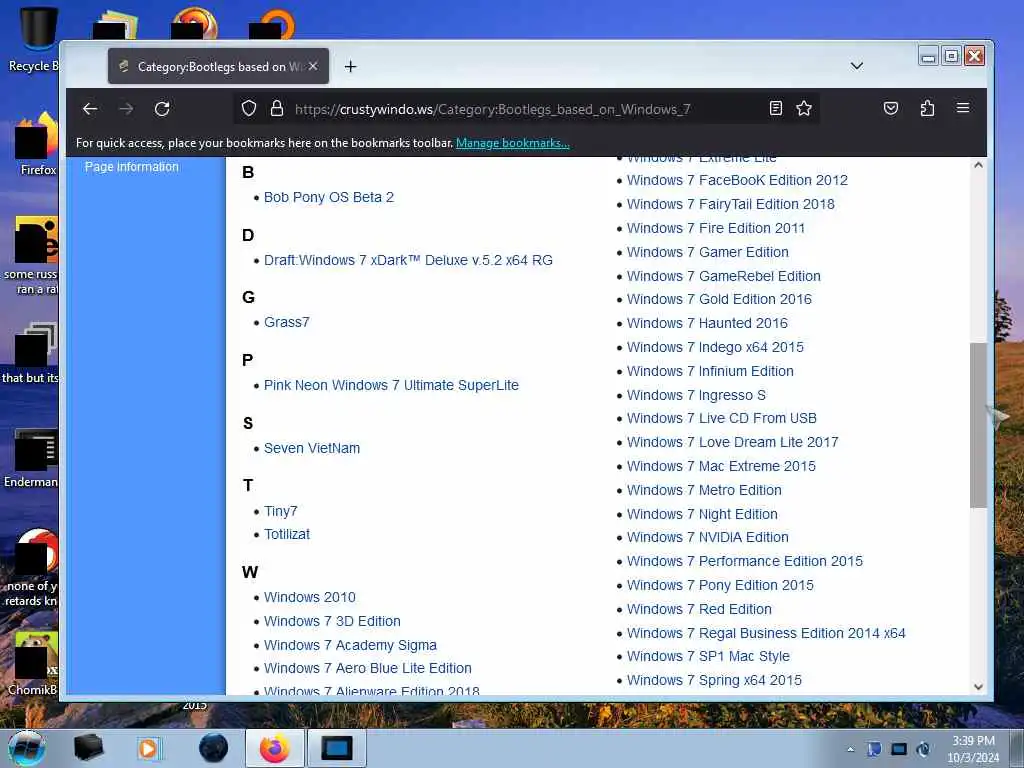
Task: Open Windows 7 GameRebel Edition
Action: coord(724,276)
